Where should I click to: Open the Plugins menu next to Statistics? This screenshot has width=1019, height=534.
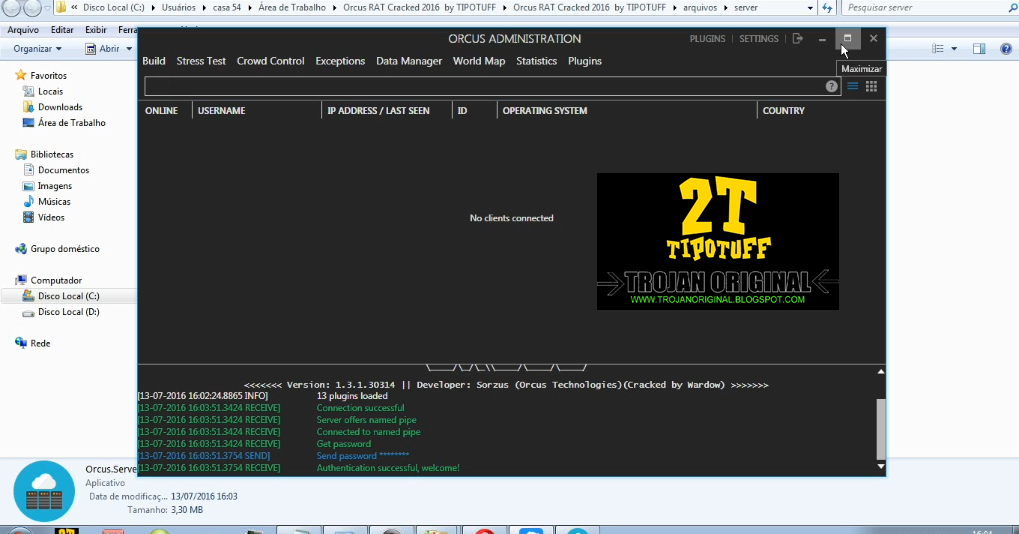[x=585, y=61]
